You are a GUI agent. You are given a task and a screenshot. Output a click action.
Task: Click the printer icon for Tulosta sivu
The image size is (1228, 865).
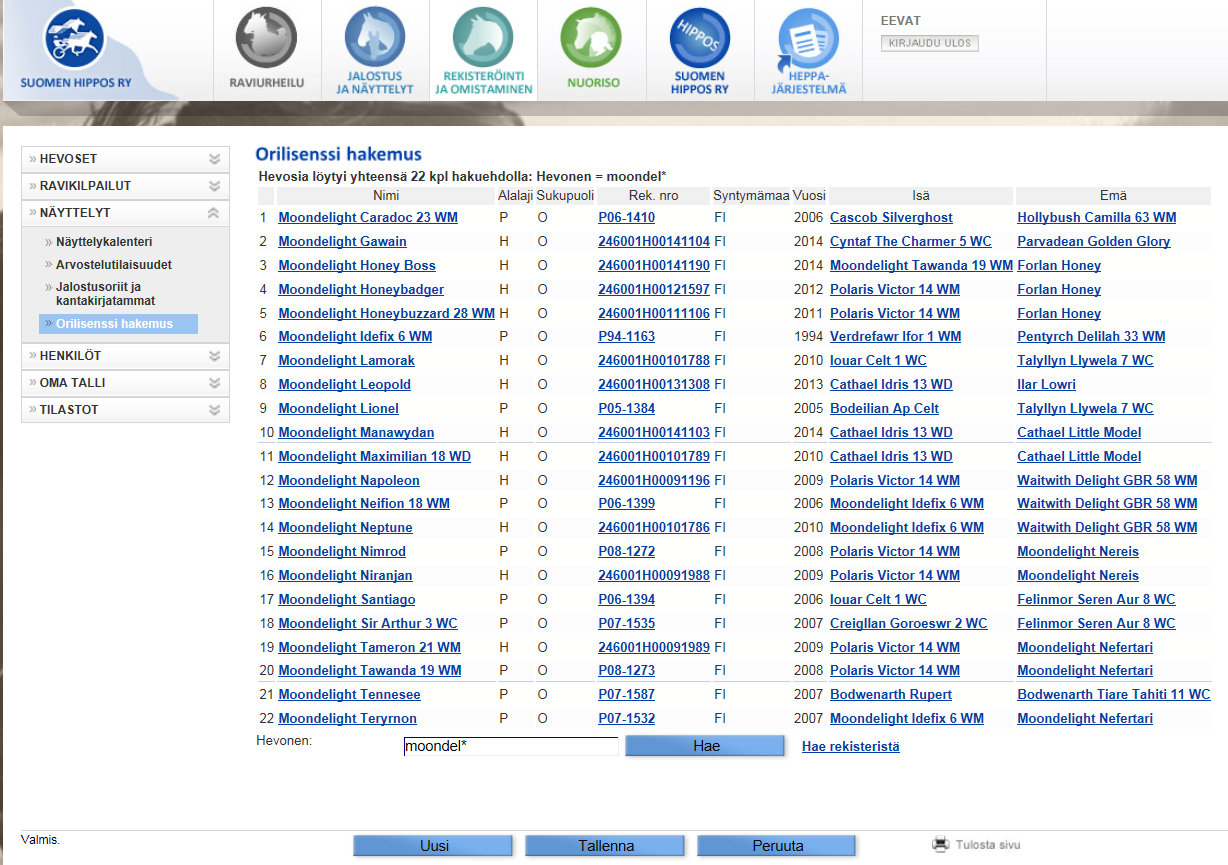point(941,845)
